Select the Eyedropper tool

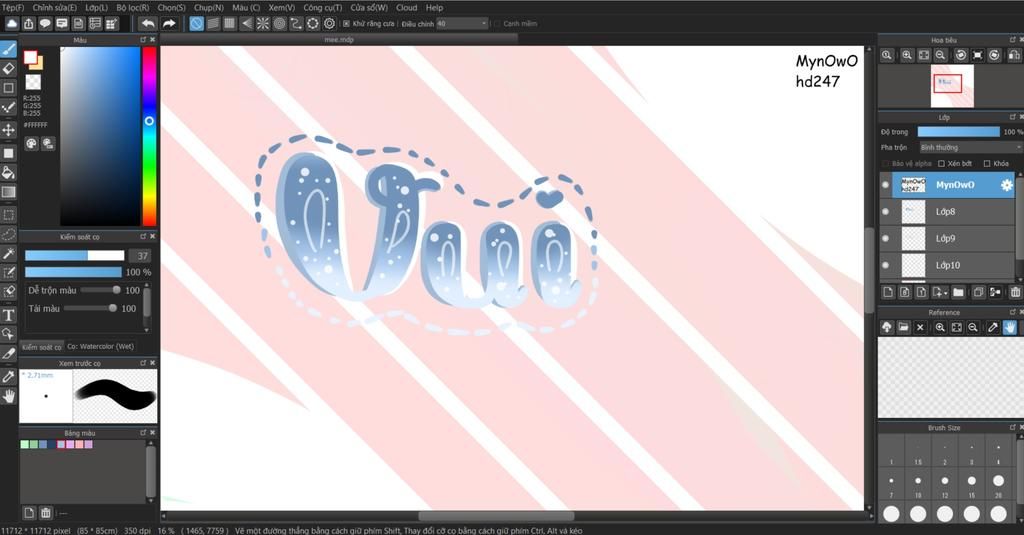[8, 376]
